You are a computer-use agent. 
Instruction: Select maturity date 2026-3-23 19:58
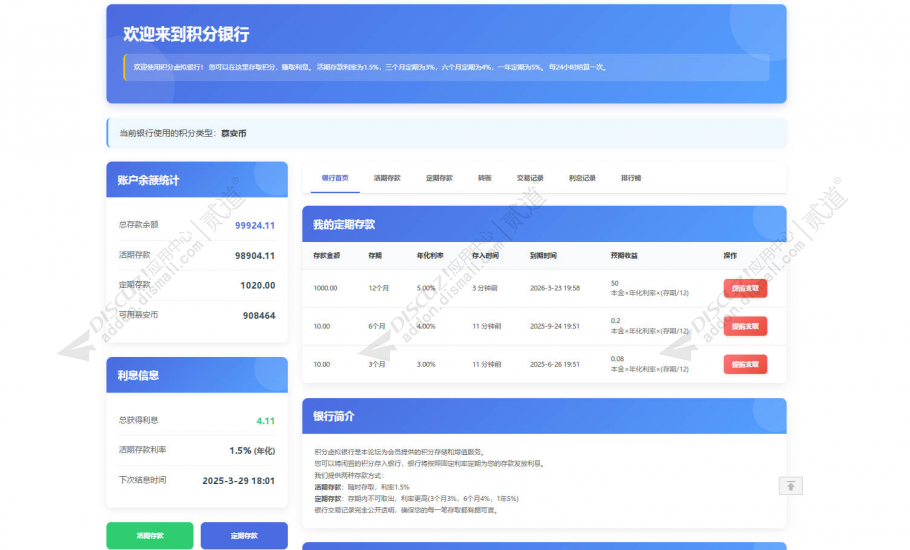point(555,288)
